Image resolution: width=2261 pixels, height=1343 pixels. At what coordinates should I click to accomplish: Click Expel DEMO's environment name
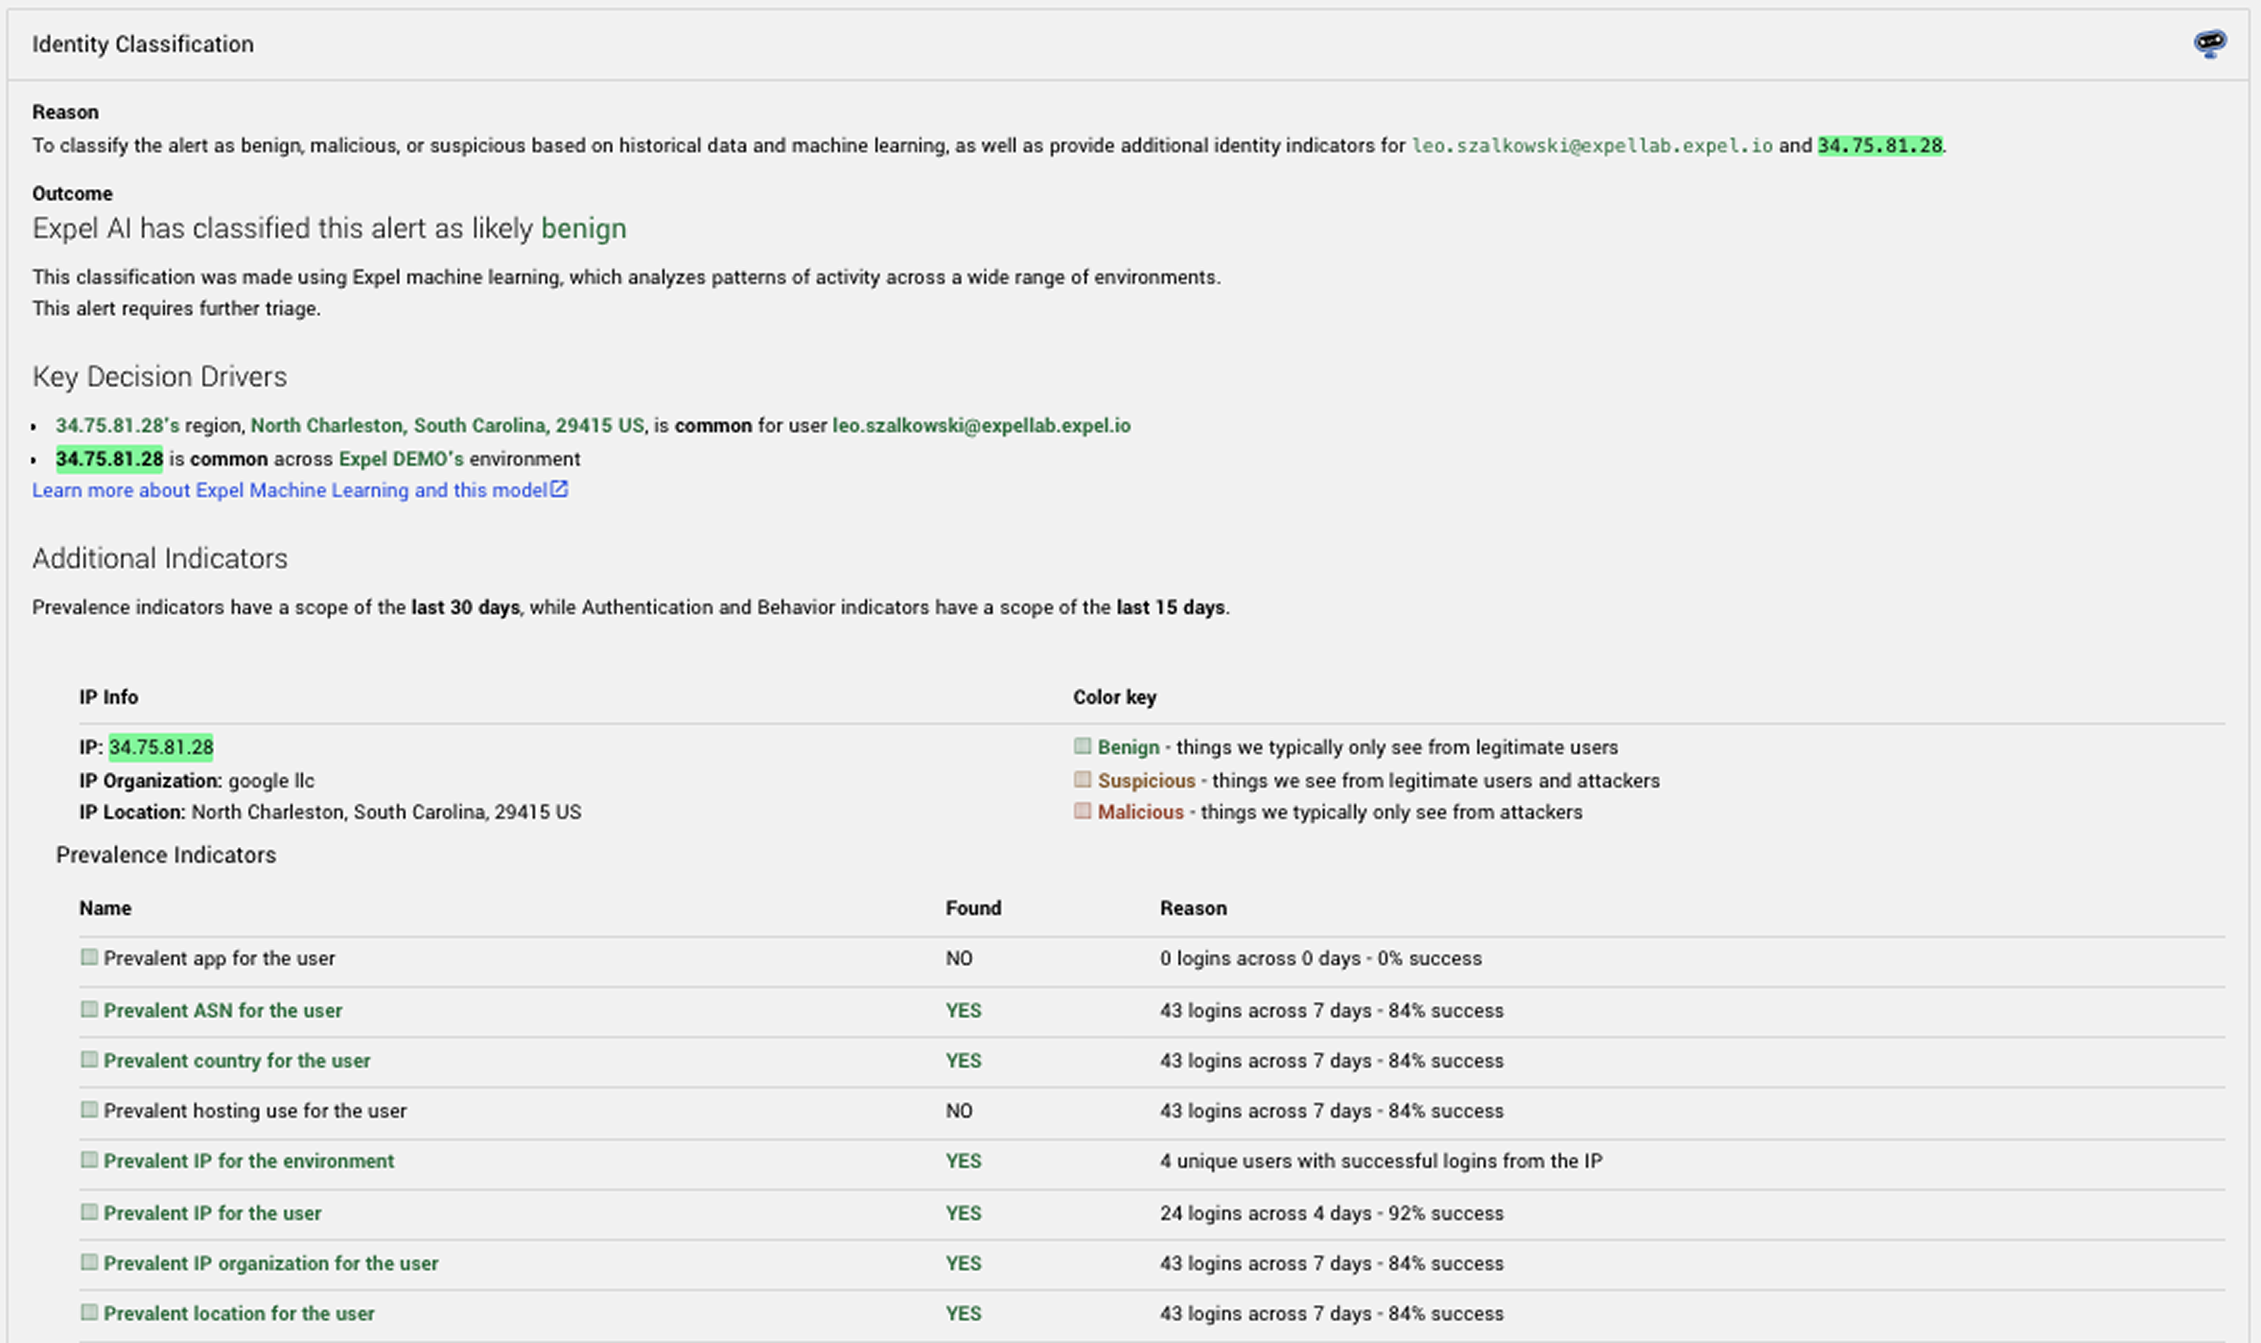pos(401,459)
